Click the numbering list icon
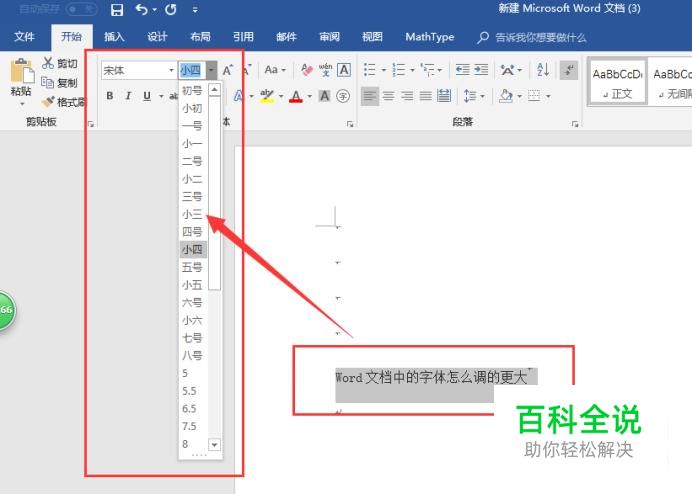 pyautogui.click(x=399, y=70)
